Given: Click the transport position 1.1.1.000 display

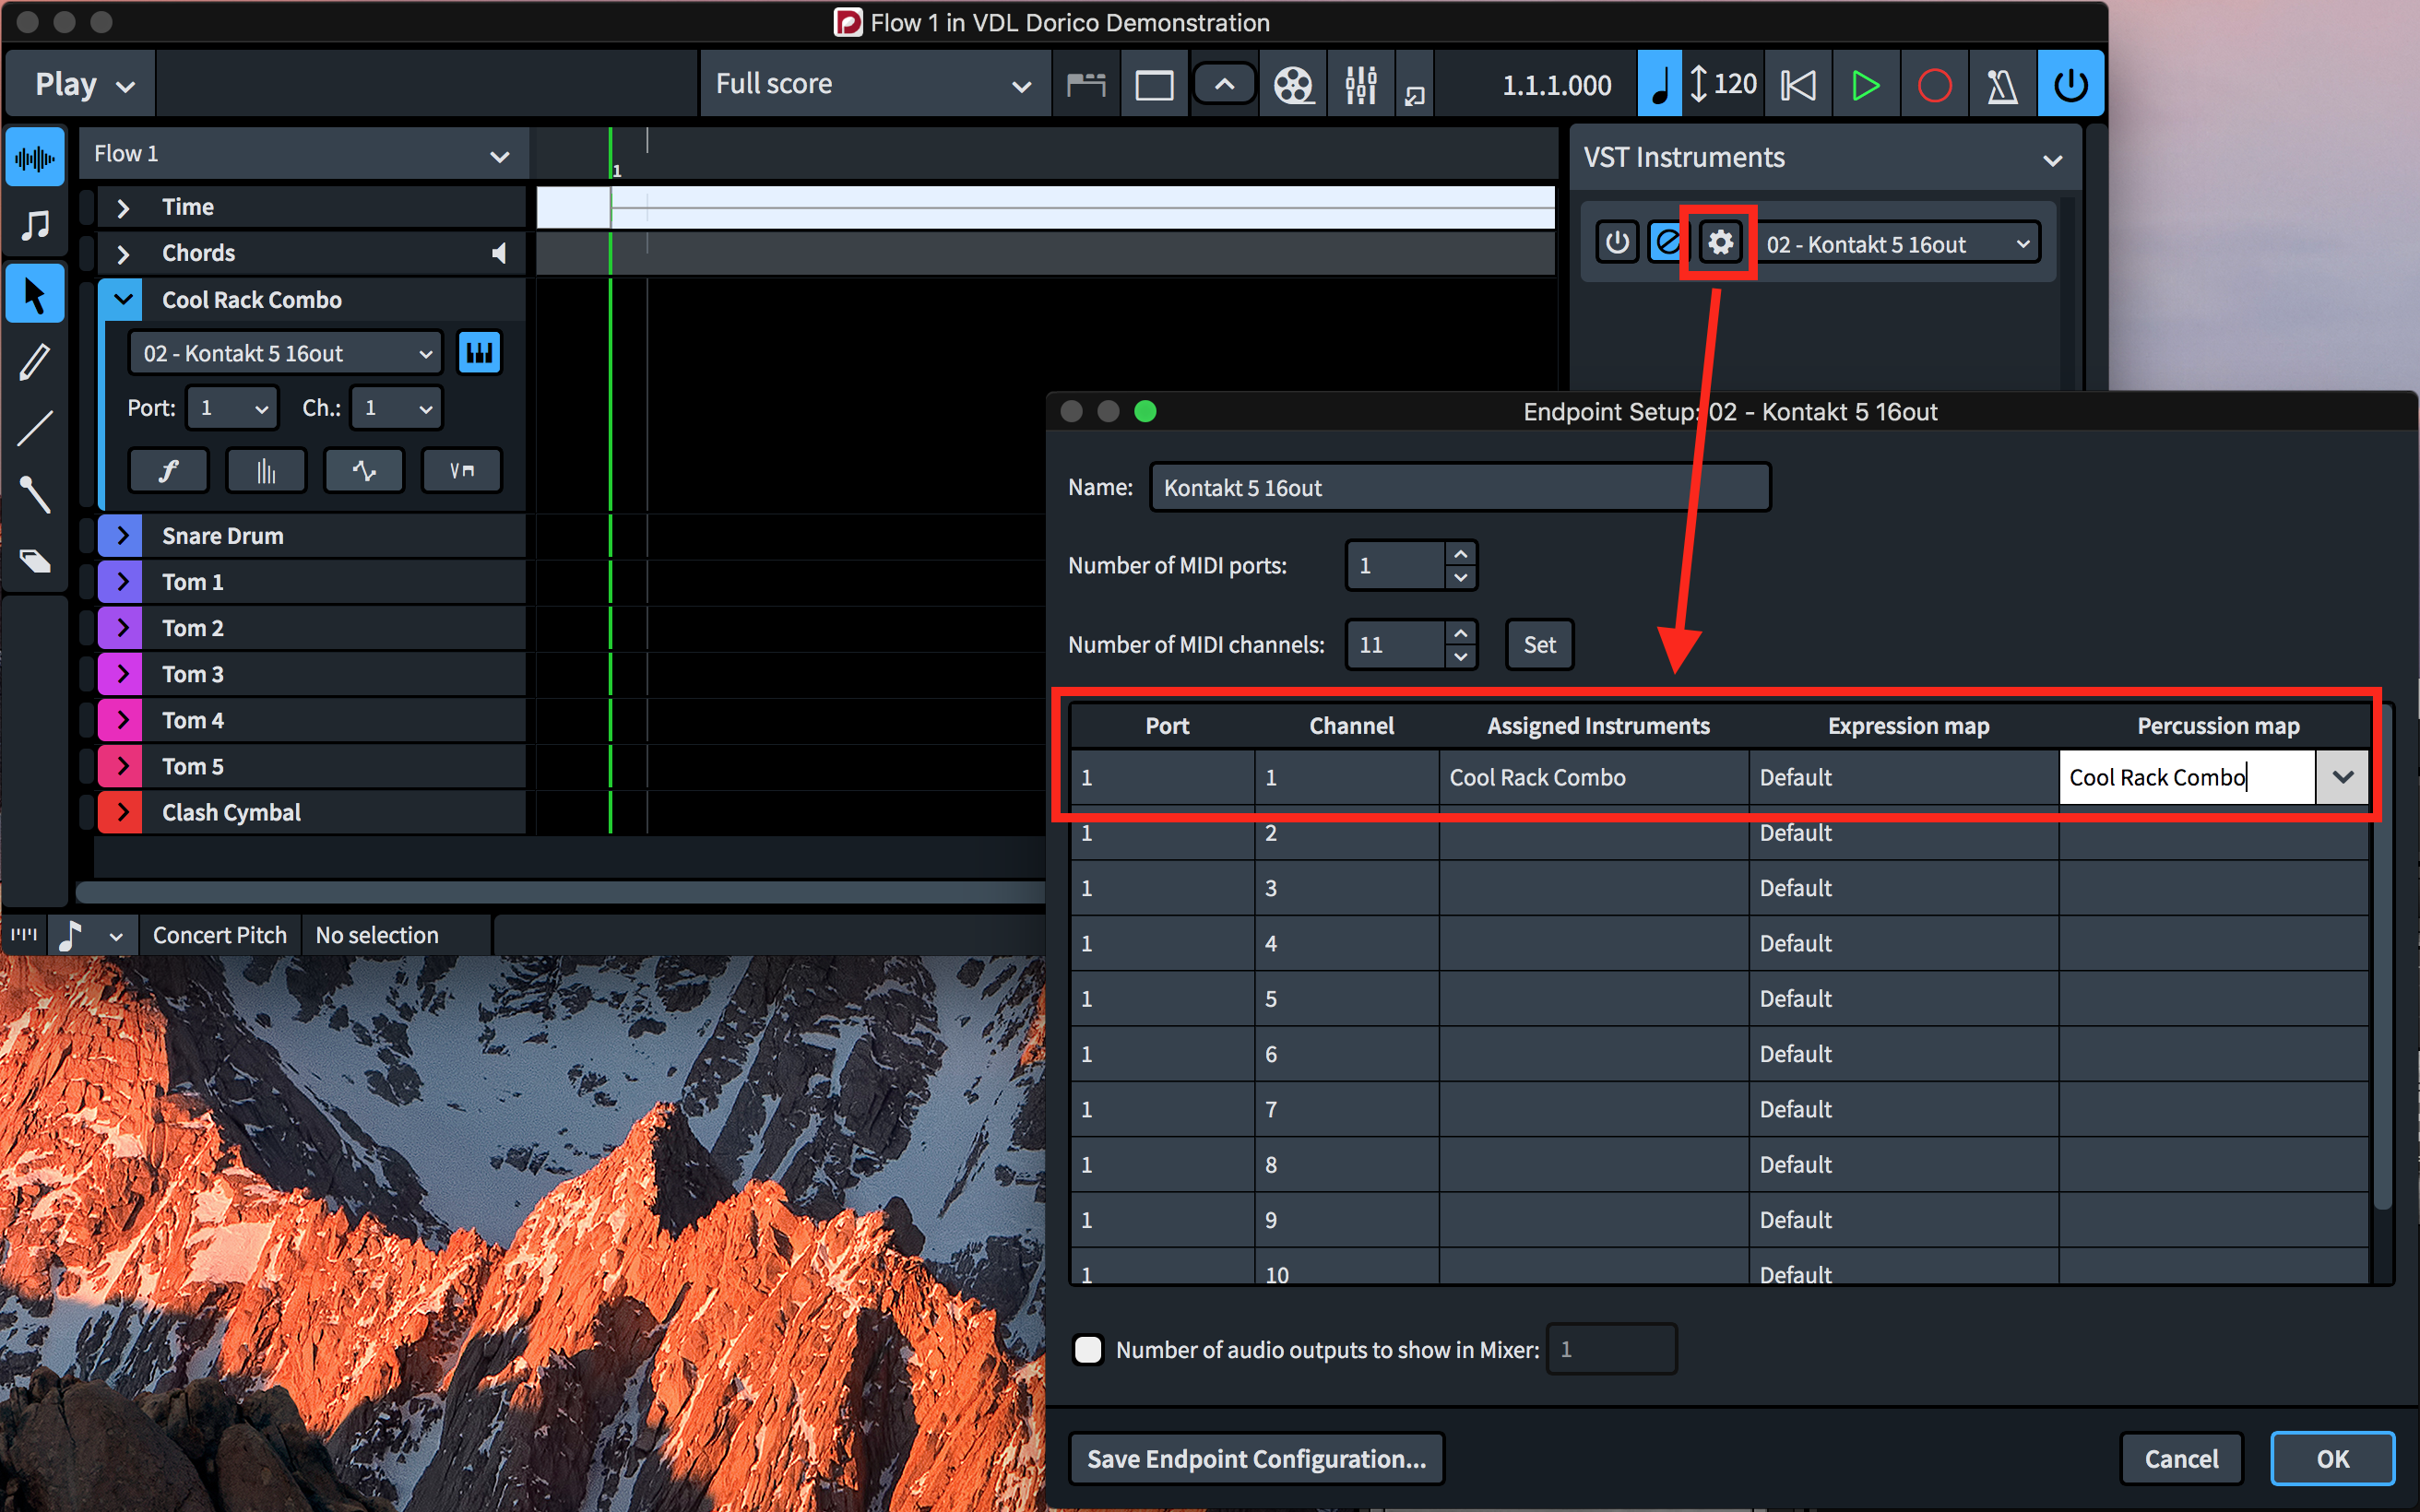Looking at the screenshot, I should [1556, 85].
